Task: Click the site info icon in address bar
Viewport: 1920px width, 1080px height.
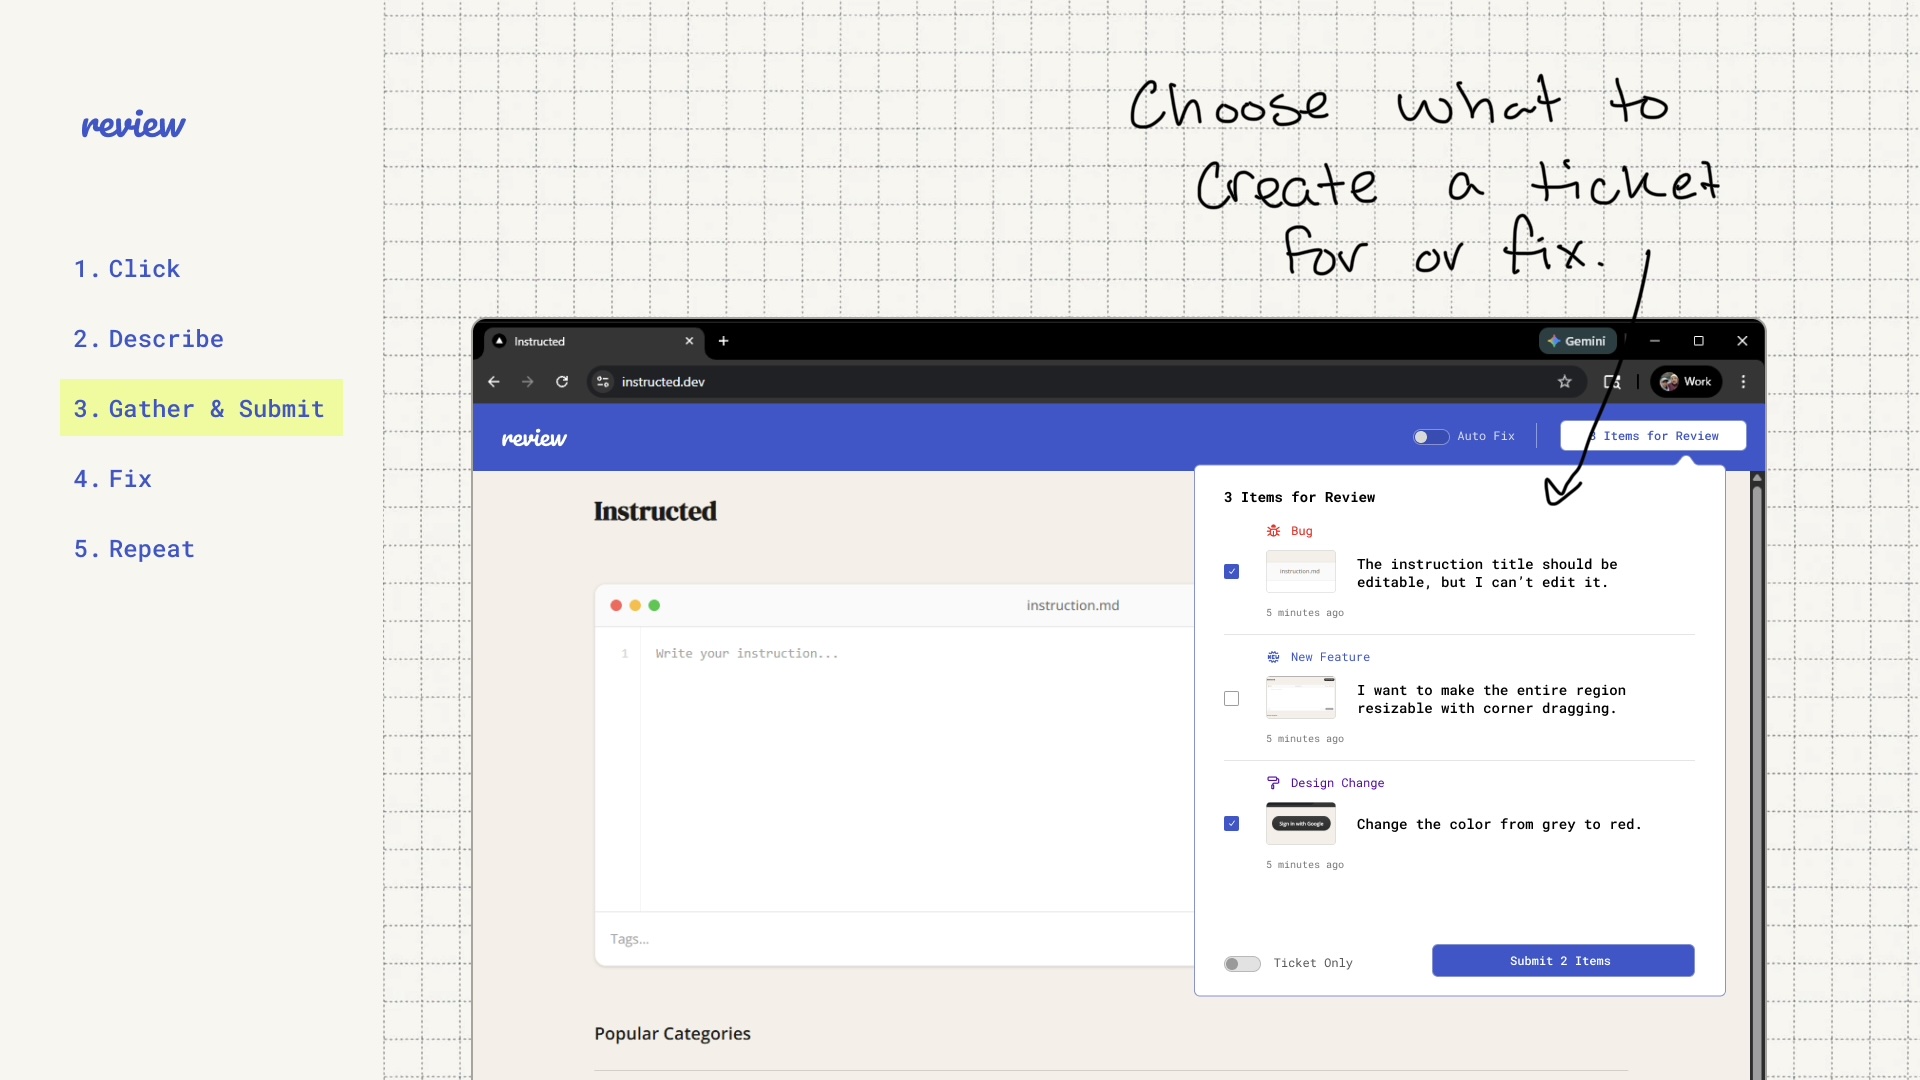Action: pyautogui.click(x=603, y=382)
